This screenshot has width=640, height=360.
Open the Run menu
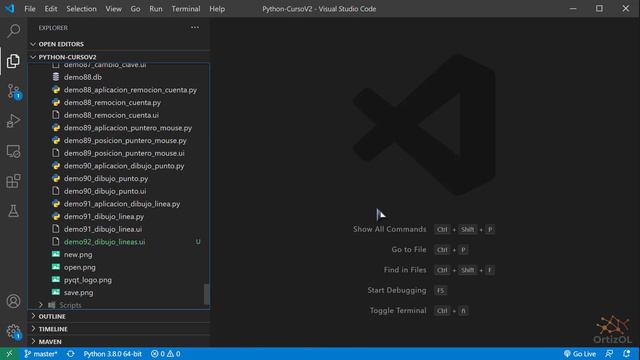point(156,9)
